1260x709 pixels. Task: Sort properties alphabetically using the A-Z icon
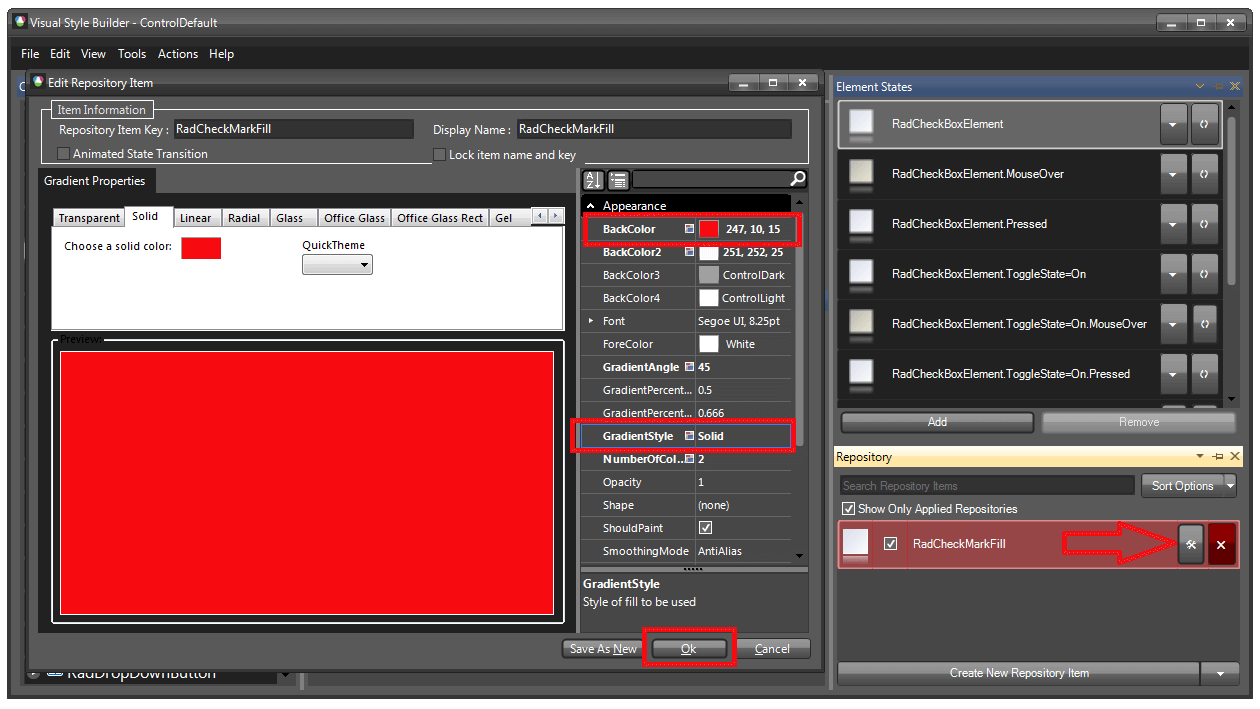(593, 179)
